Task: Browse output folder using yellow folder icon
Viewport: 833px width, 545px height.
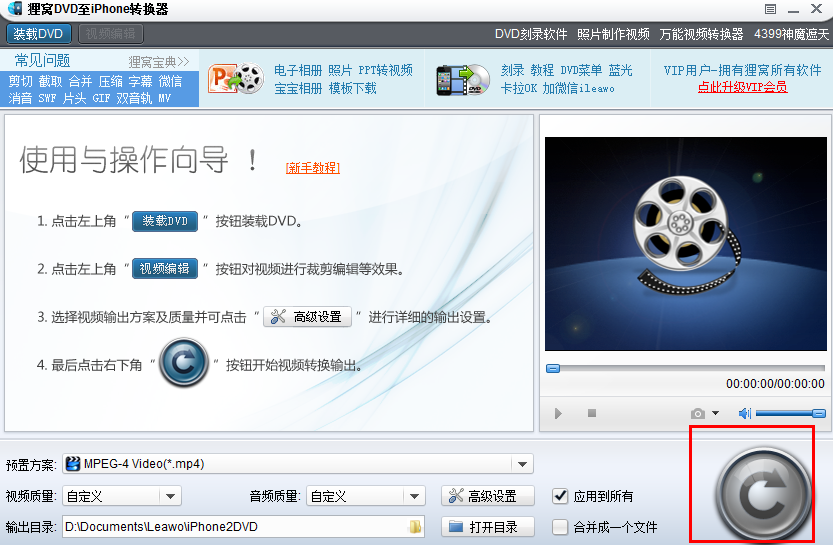Action: pos(415,527)
